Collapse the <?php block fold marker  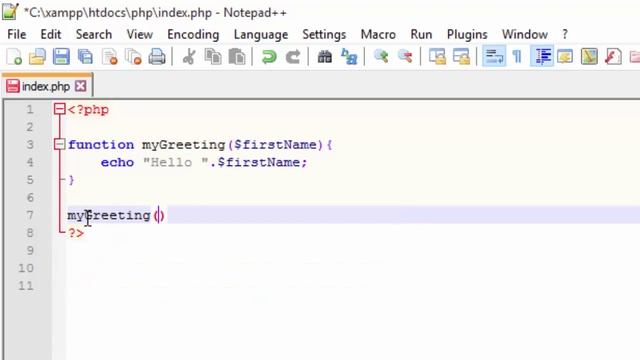click(60, 109)
